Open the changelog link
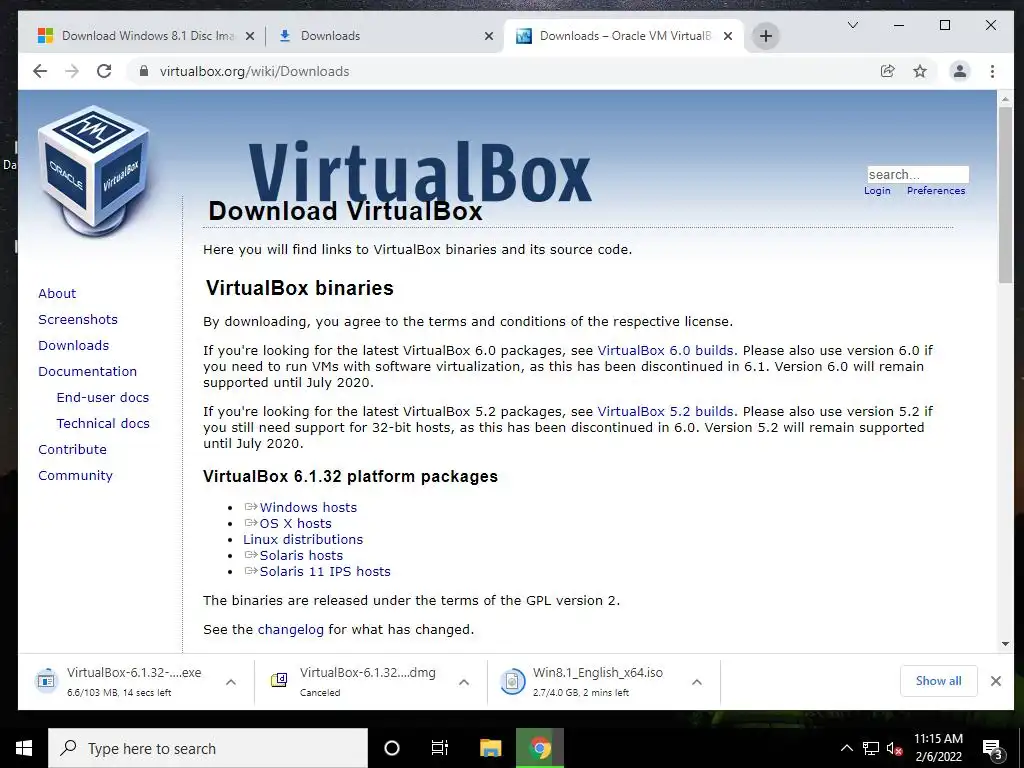Viewport: 1024px width, 768px height. click(291, 630)
